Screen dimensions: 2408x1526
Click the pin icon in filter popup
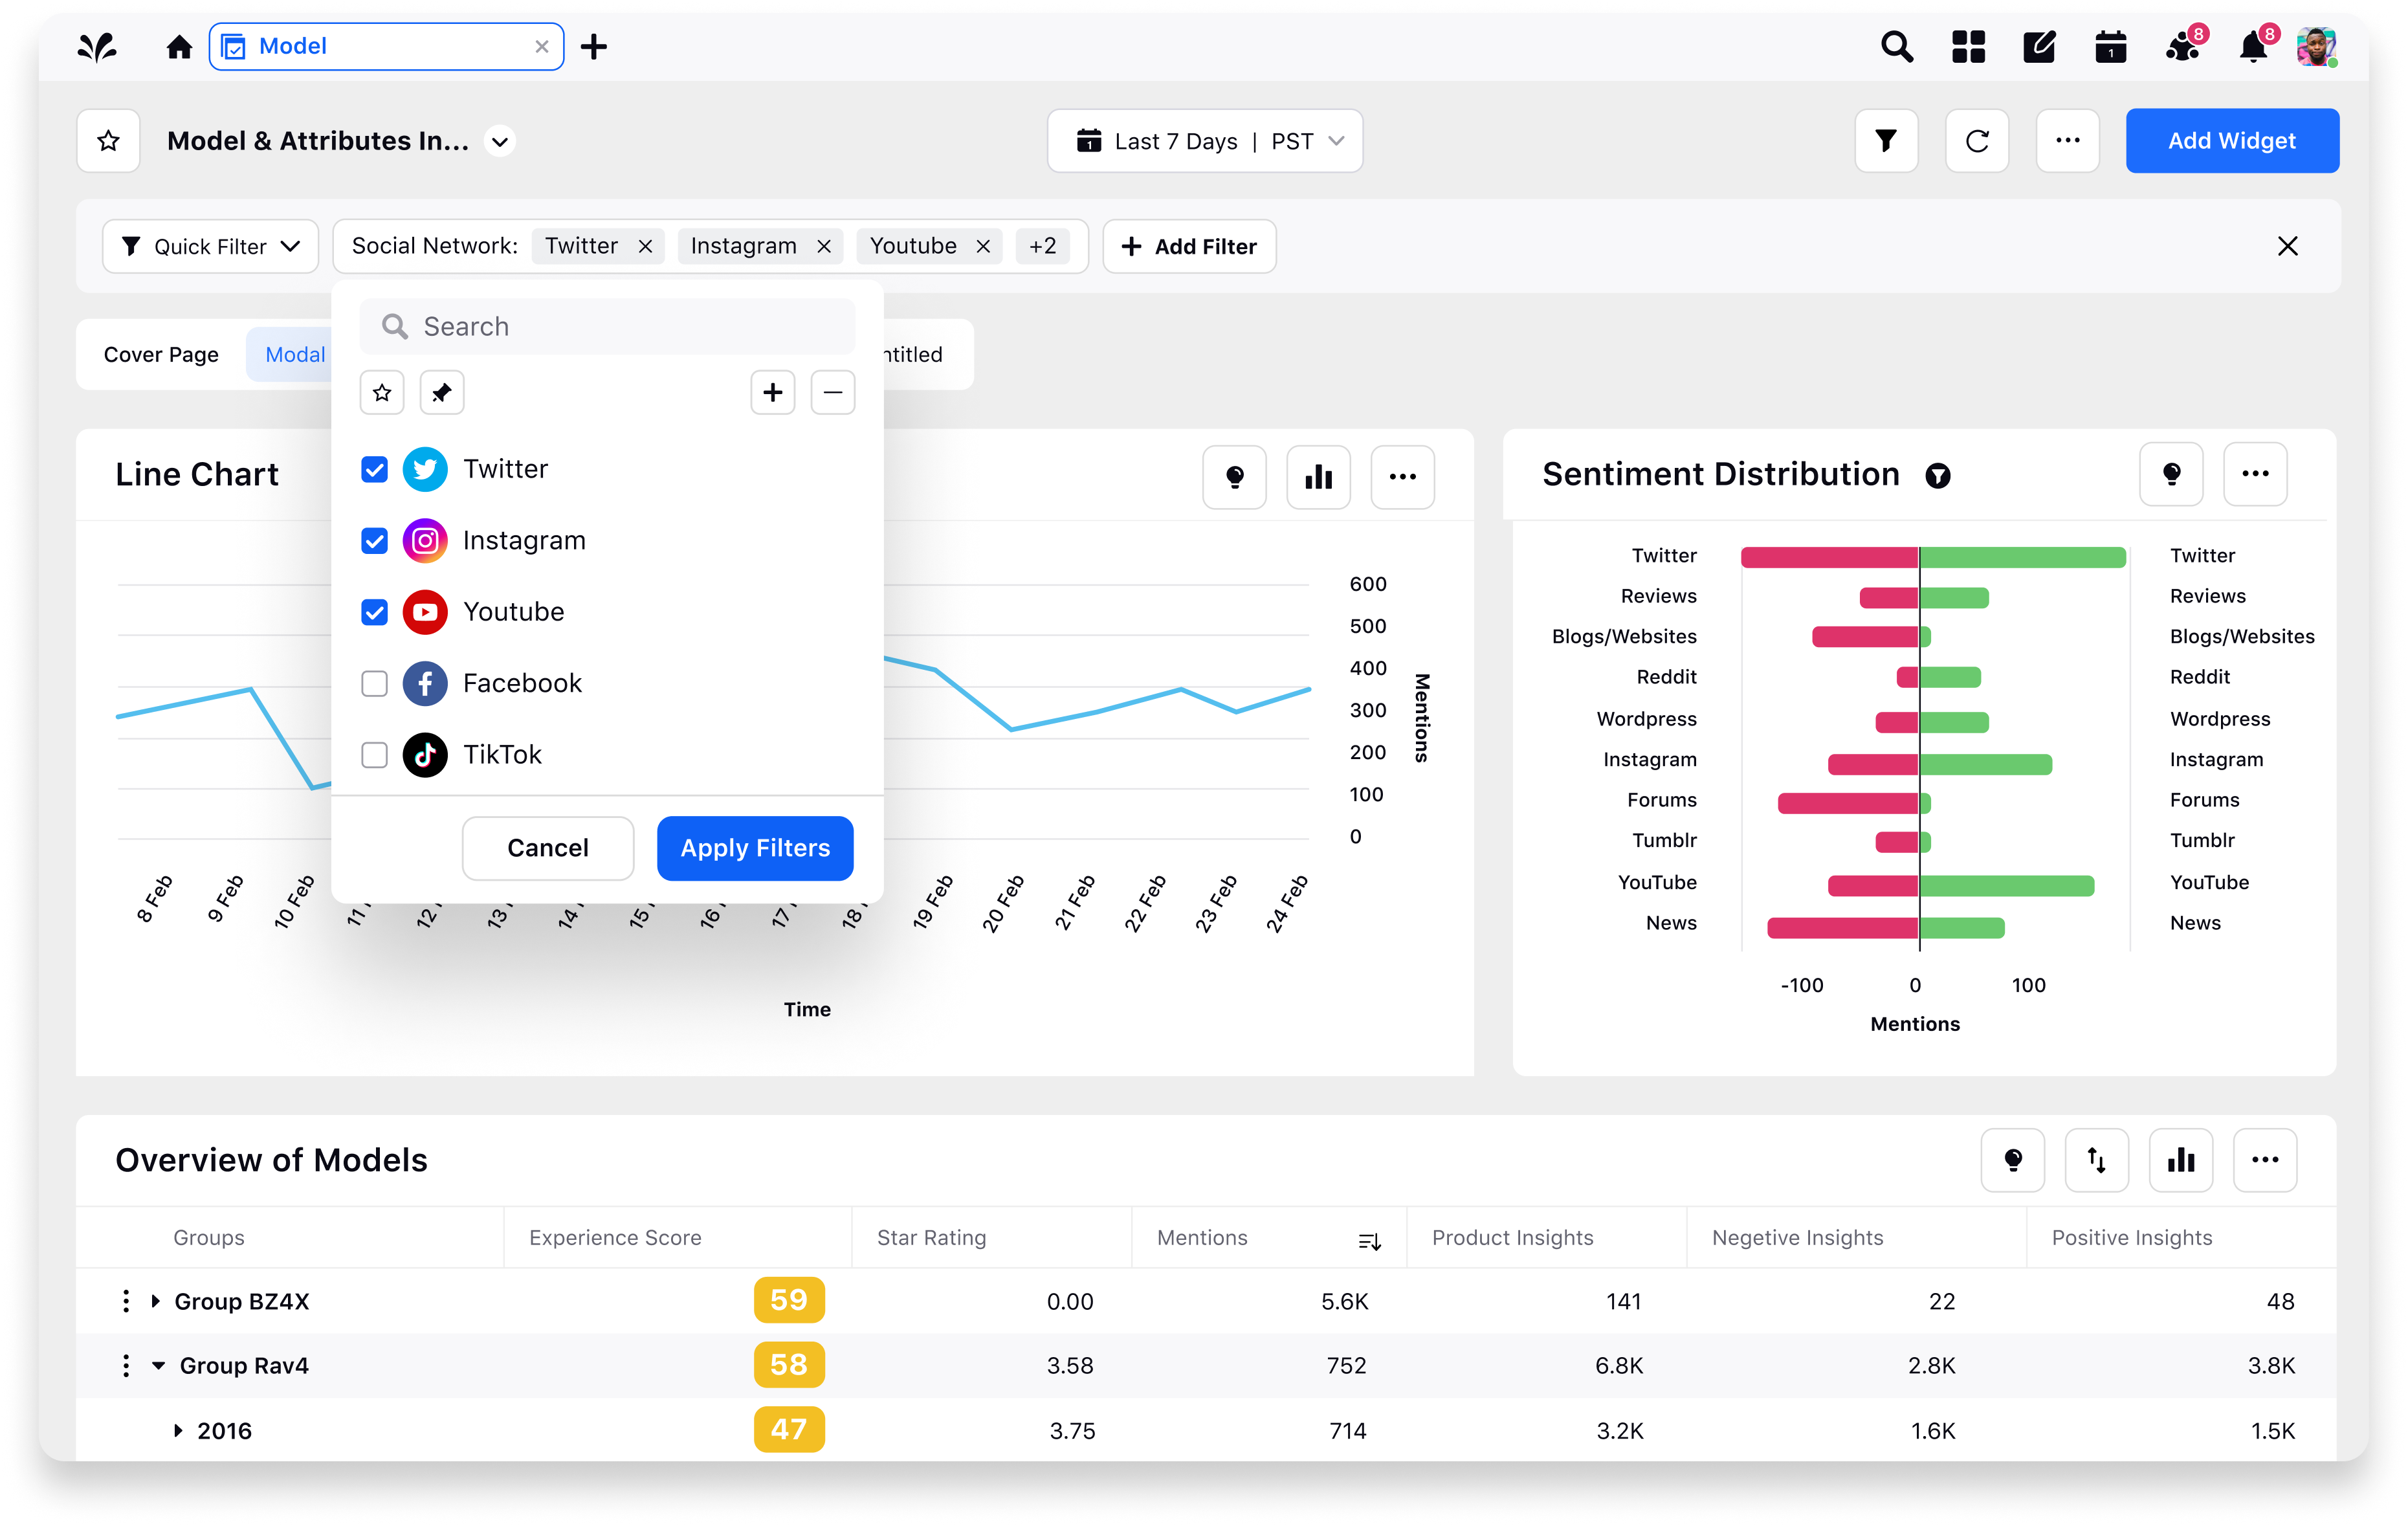pos(441,393)
